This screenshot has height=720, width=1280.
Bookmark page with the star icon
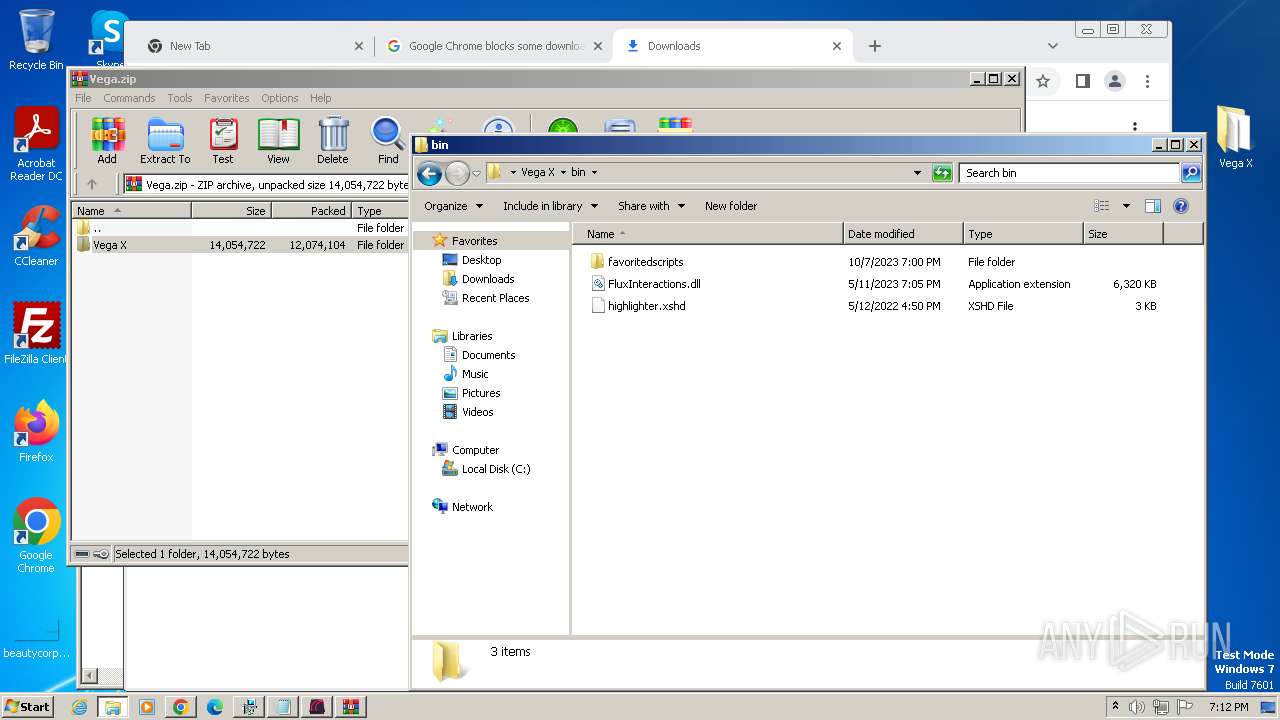tap(1043, 81)
